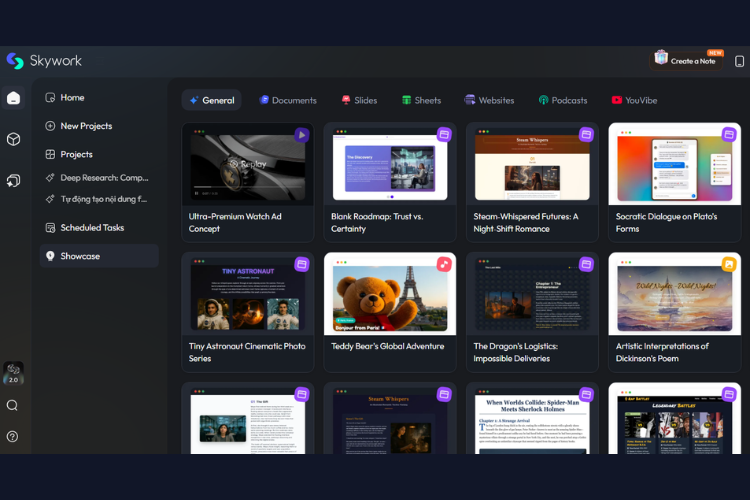Image resolution: width=750 pixels, height=500 pixels.
Task: Click the New Projects plus icon
Action: click(x=50, y=126)
